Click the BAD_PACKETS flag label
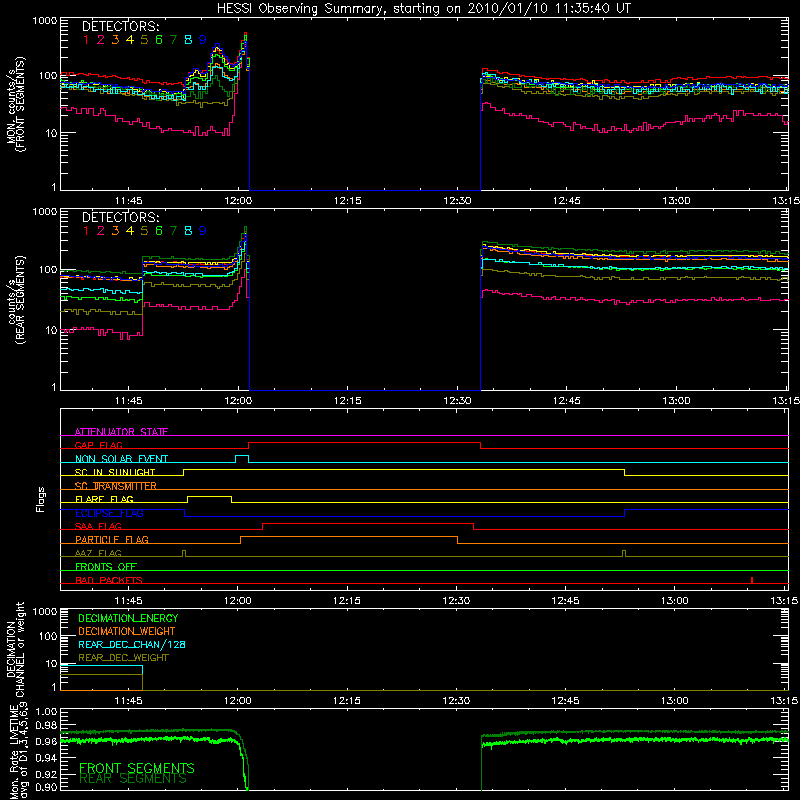Image resolution: width=800 pixels, height=800 pixels. point(109,580)
